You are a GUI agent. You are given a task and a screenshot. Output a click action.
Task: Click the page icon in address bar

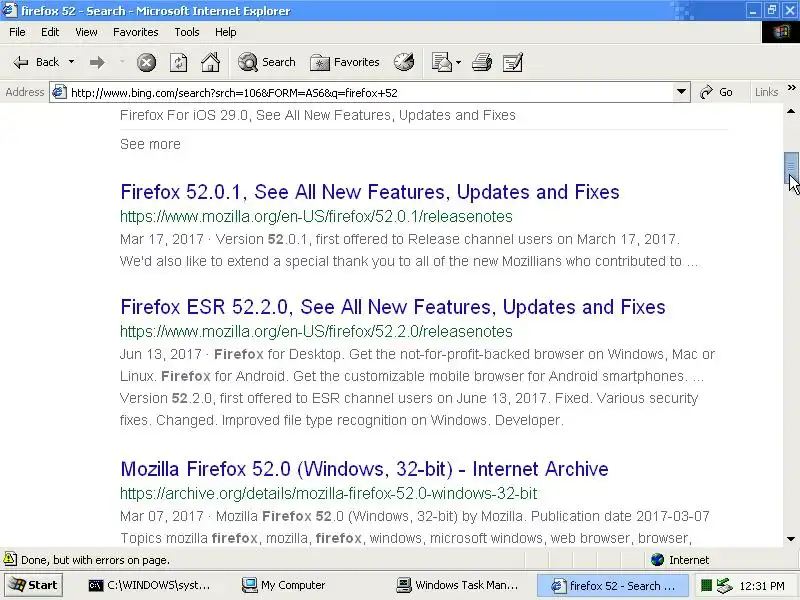(x=60, y=92)
